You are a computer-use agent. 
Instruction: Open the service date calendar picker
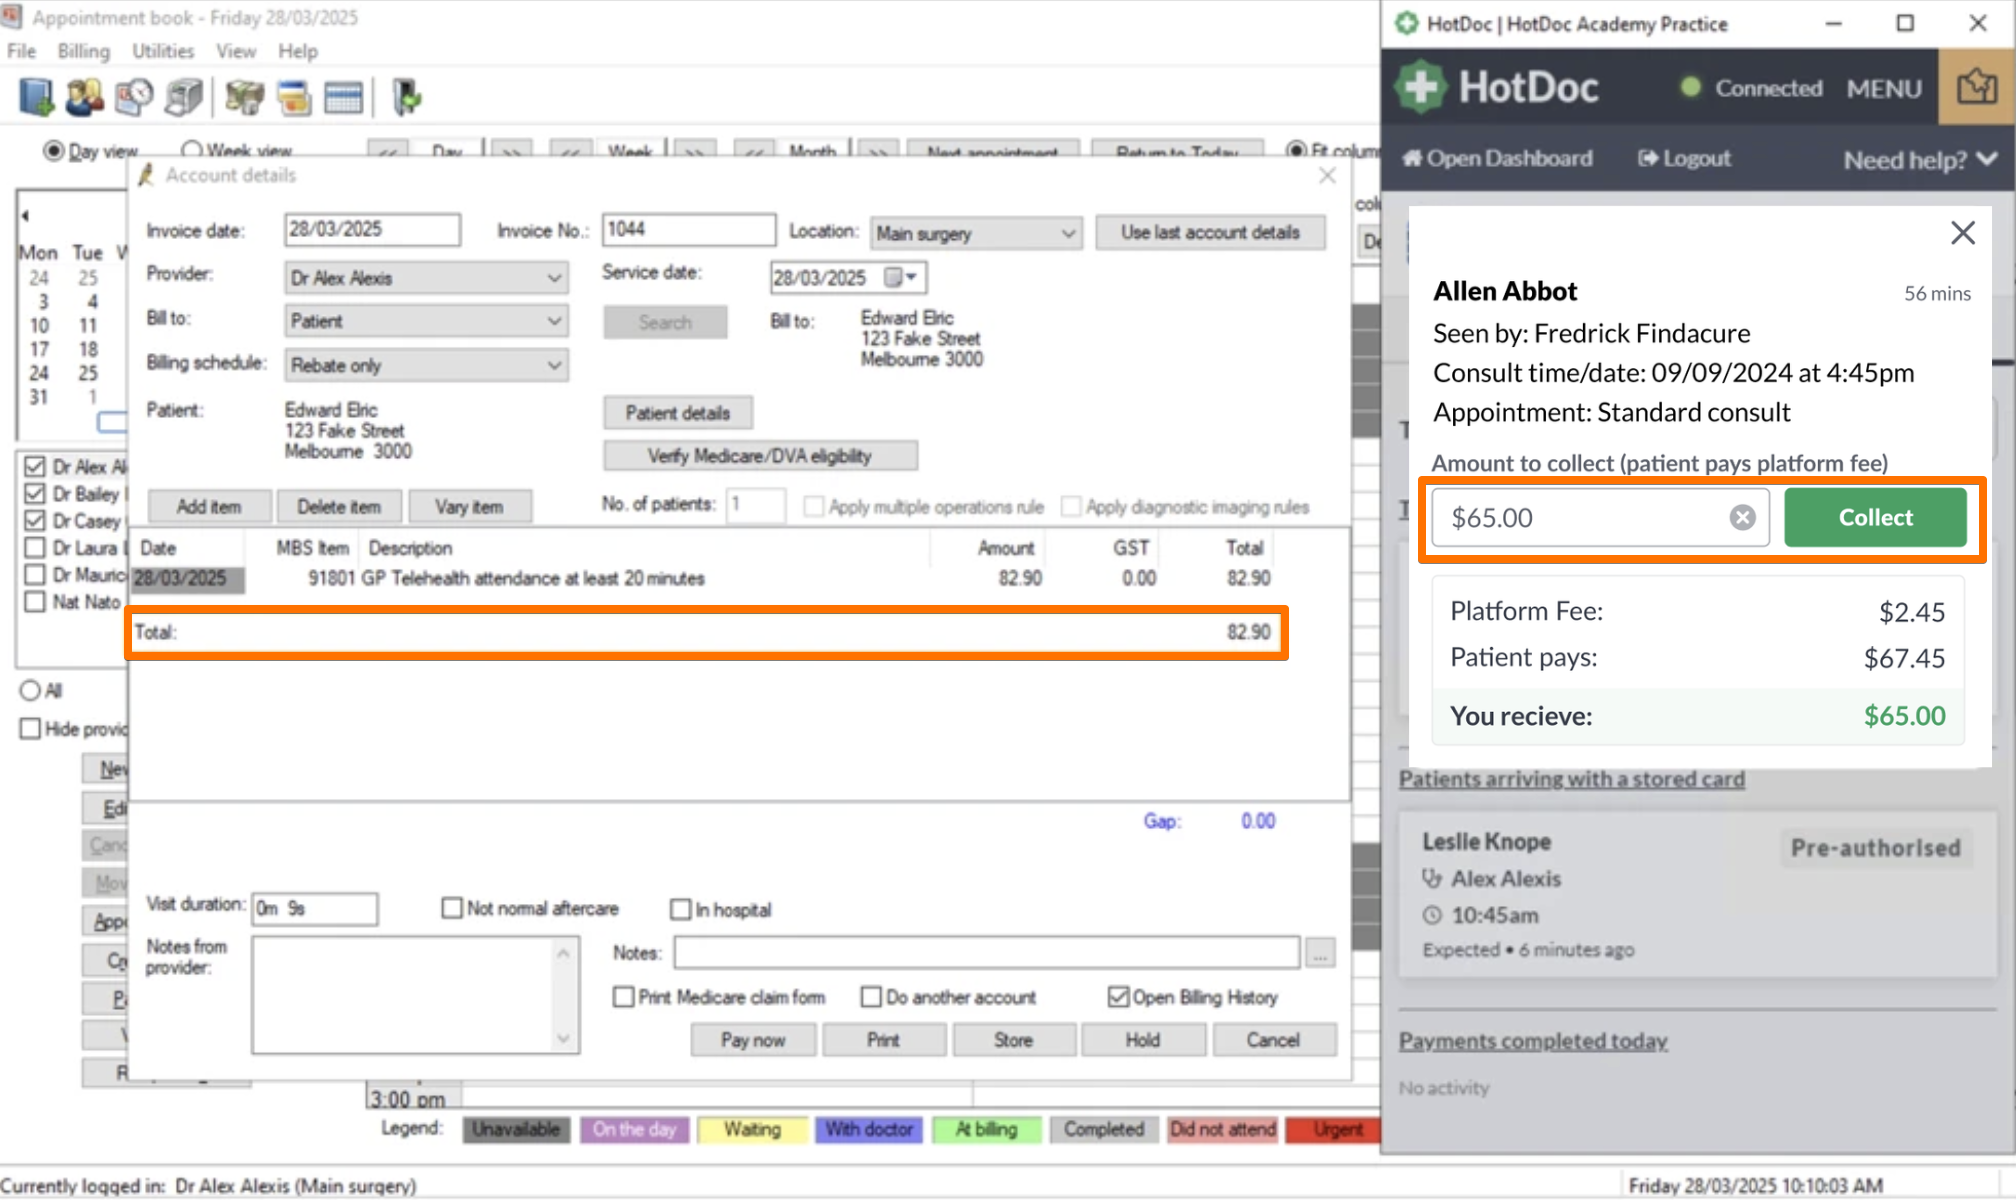(x=901, y=277)
